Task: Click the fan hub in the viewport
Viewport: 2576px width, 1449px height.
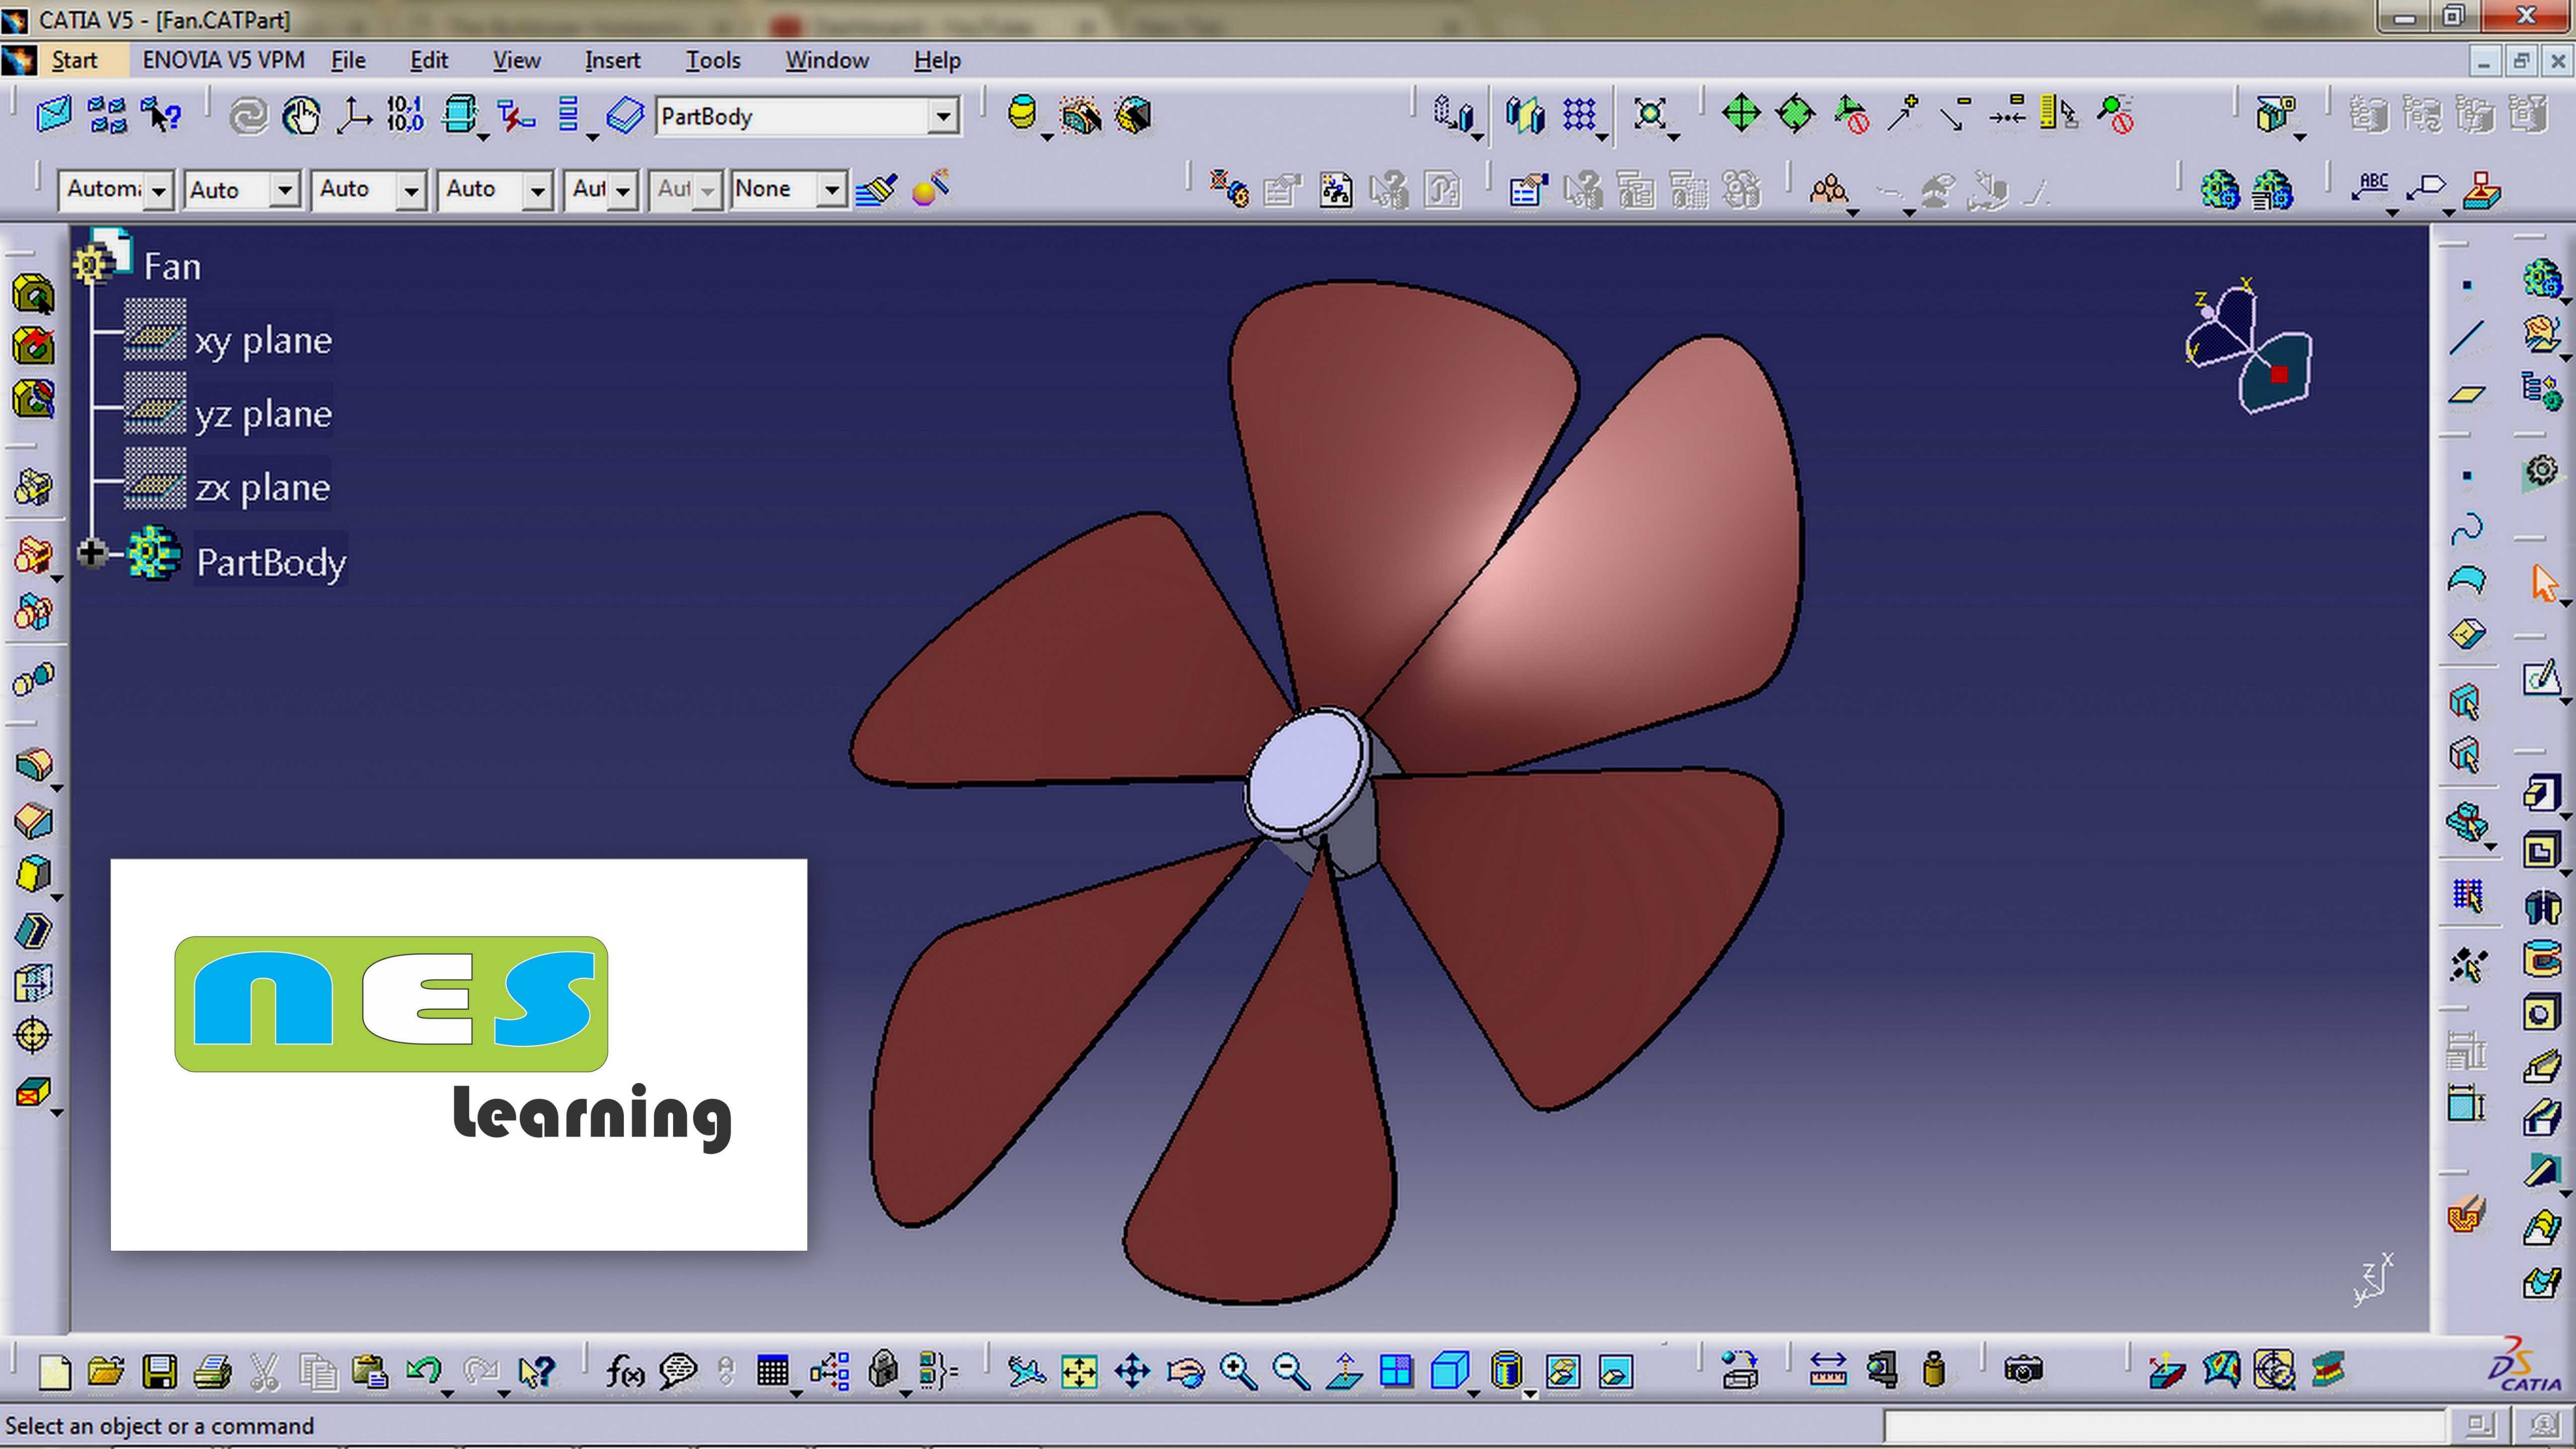Action: pos(1308,774)
